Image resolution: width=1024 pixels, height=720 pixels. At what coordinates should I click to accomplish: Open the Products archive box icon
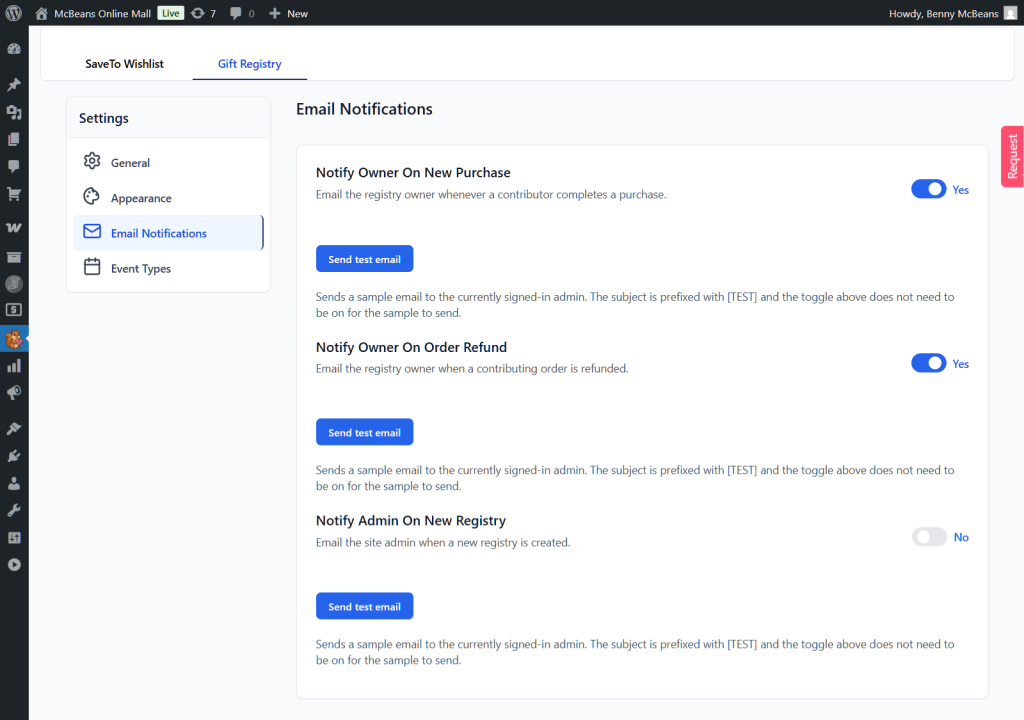click(x=14, y=257)
